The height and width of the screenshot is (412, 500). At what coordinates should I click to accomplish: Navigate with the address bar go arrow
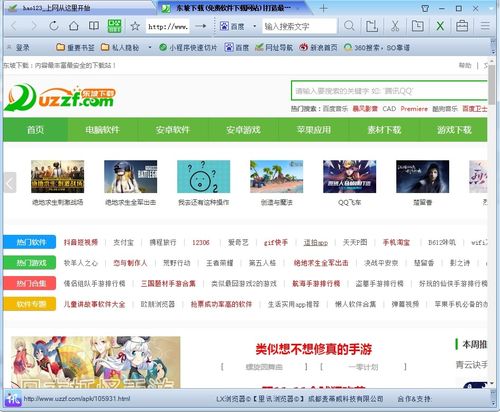point(201,26)
